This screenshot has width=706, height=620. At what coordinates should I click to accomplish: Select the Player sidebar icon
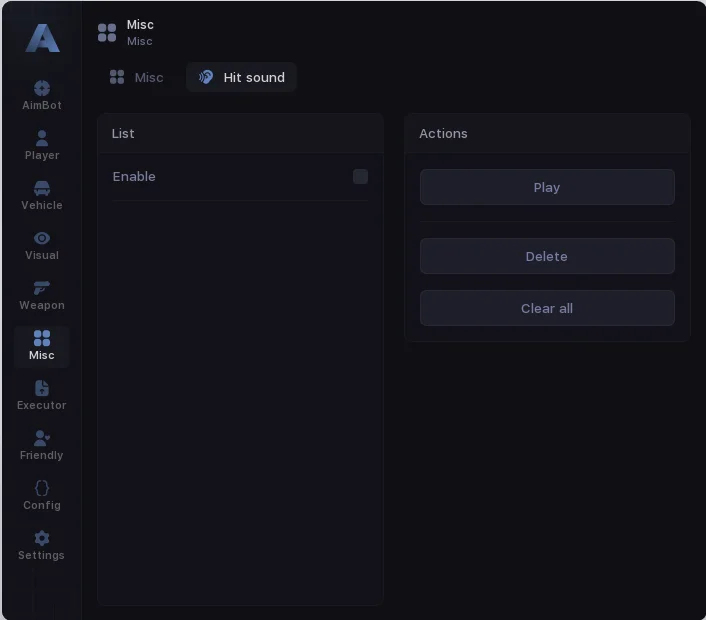click(x=42, y=138)
